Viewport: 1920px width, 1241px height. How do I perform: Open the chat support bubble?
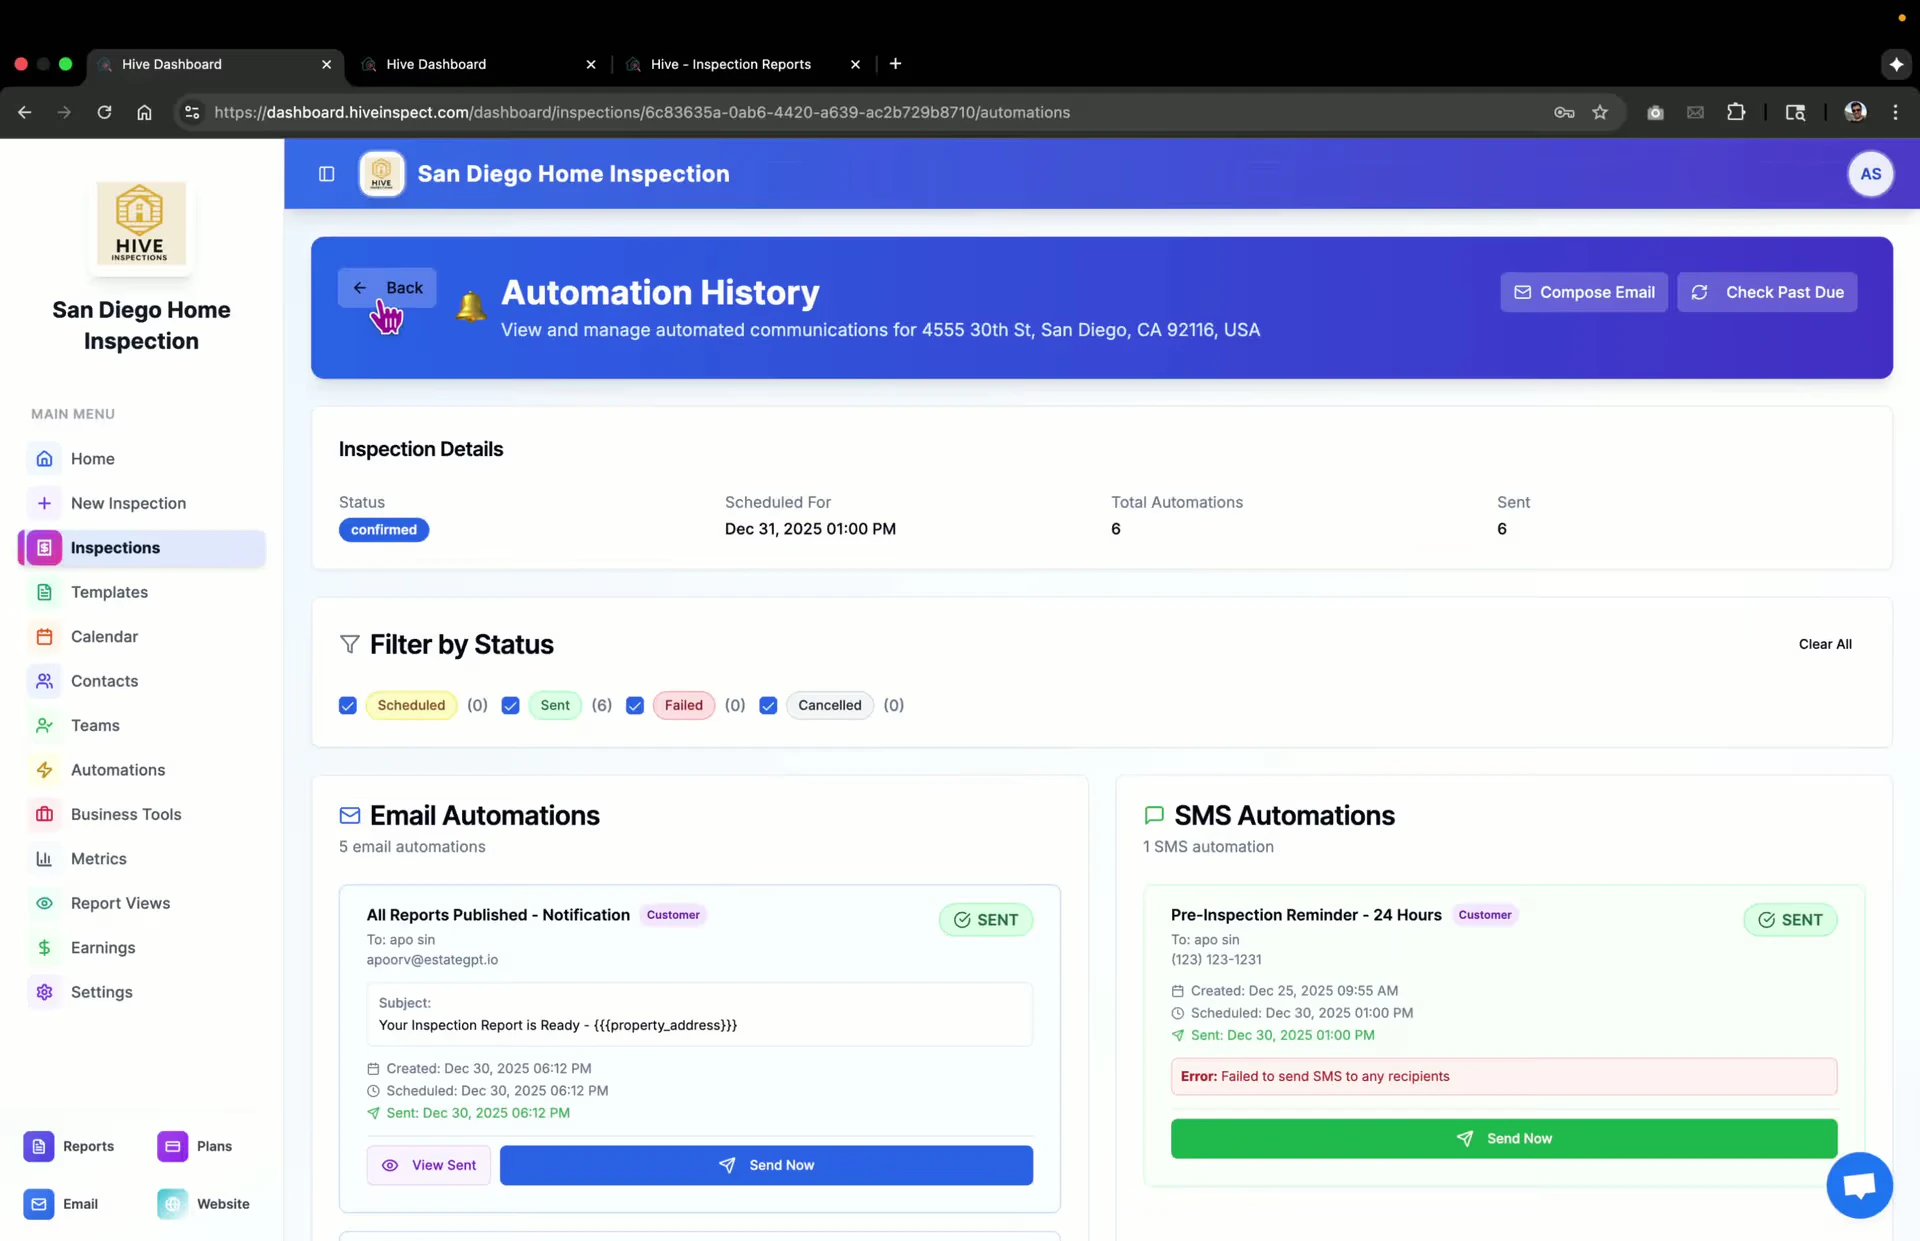pyautogui.click(x=1858, y=1185)
